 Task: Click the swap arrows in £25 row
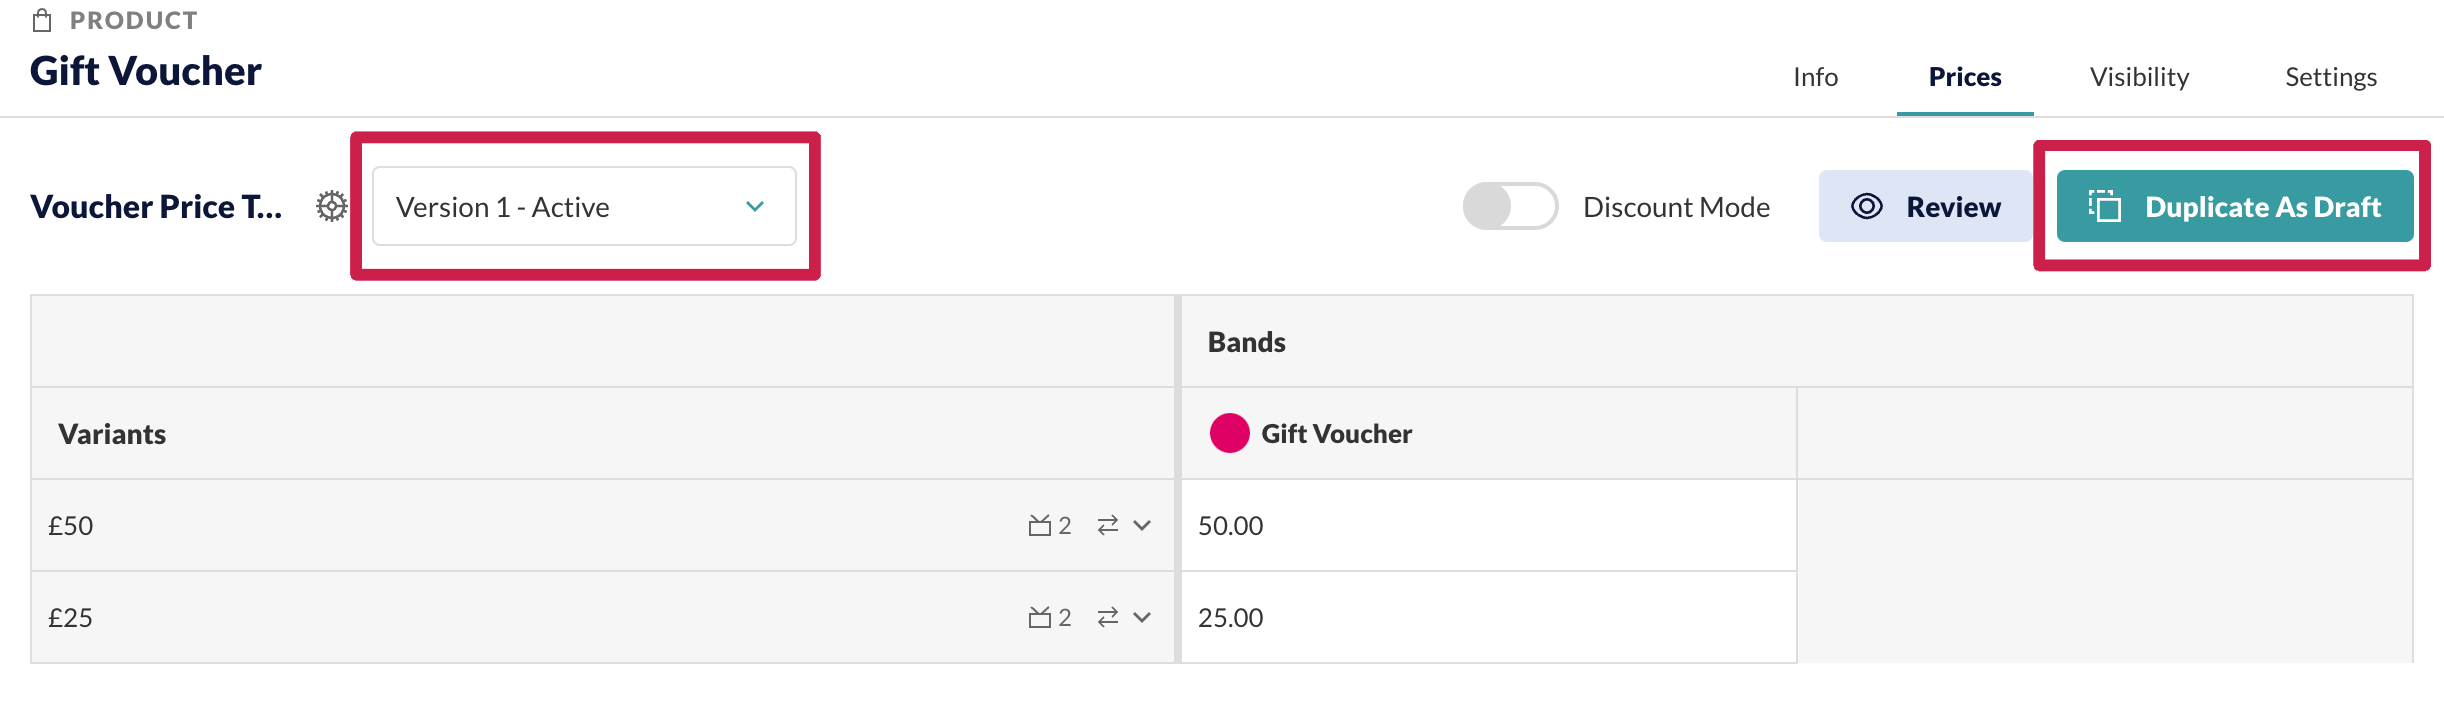(1108, 617)
